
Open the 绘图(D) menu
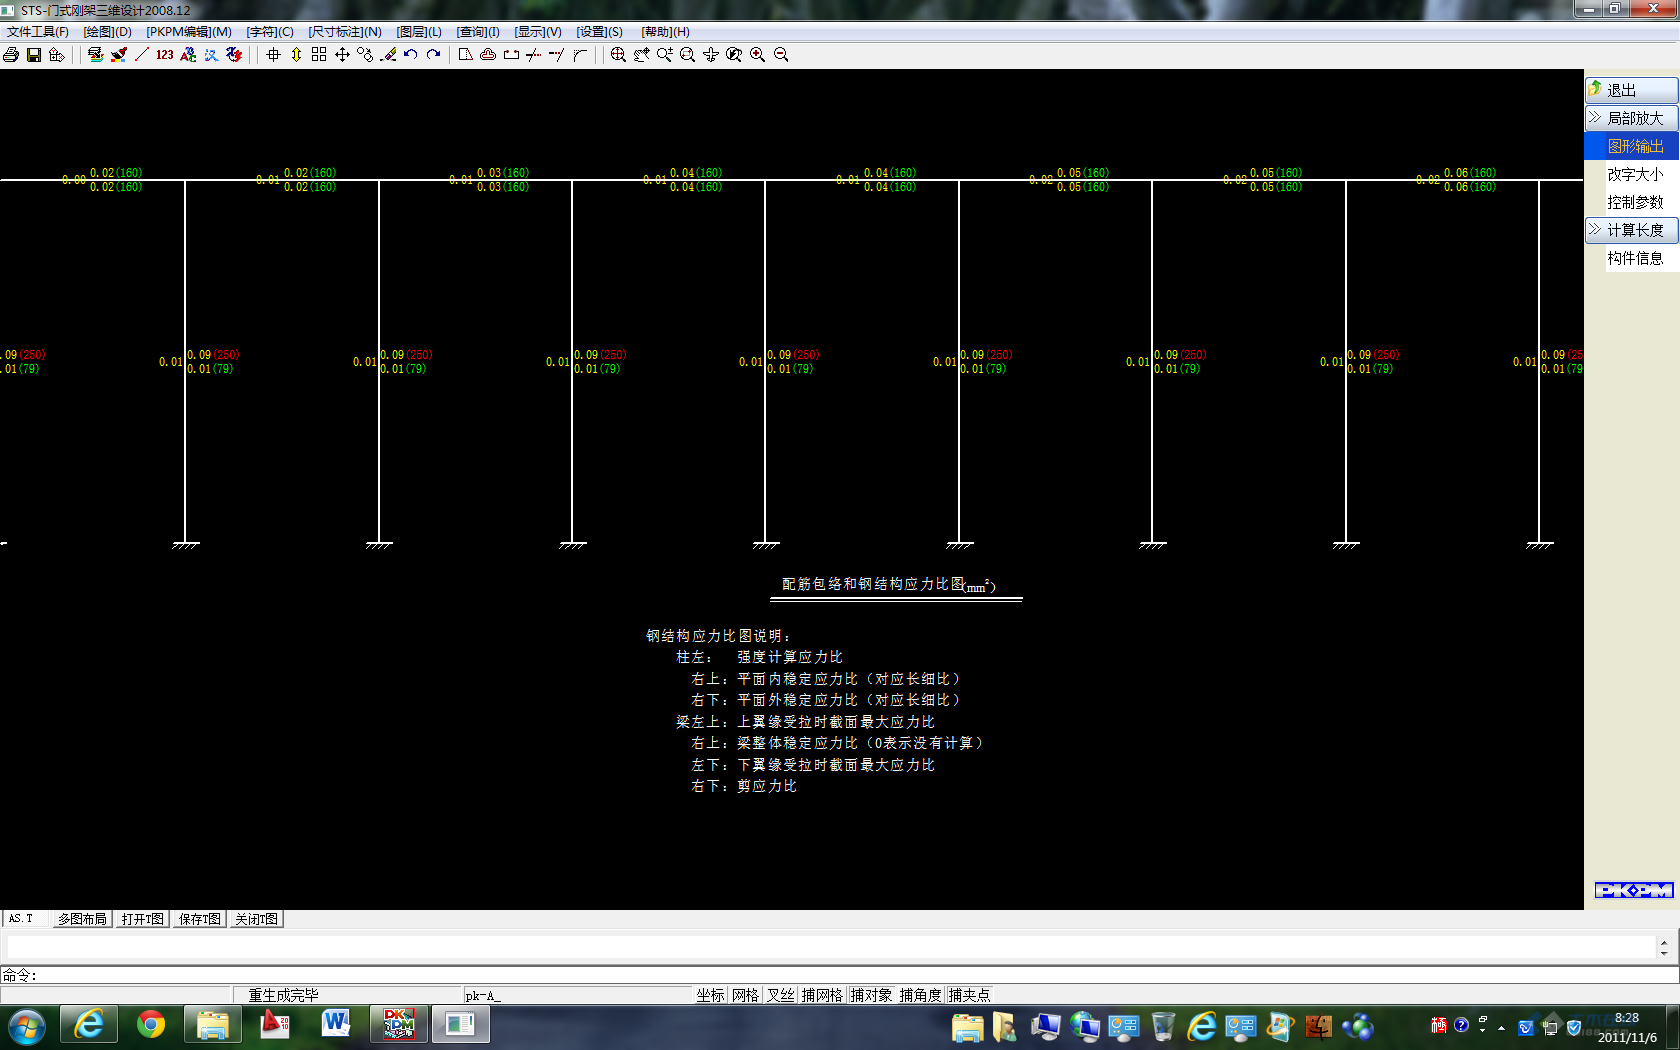pyautogui.click(x=108, y=32)
